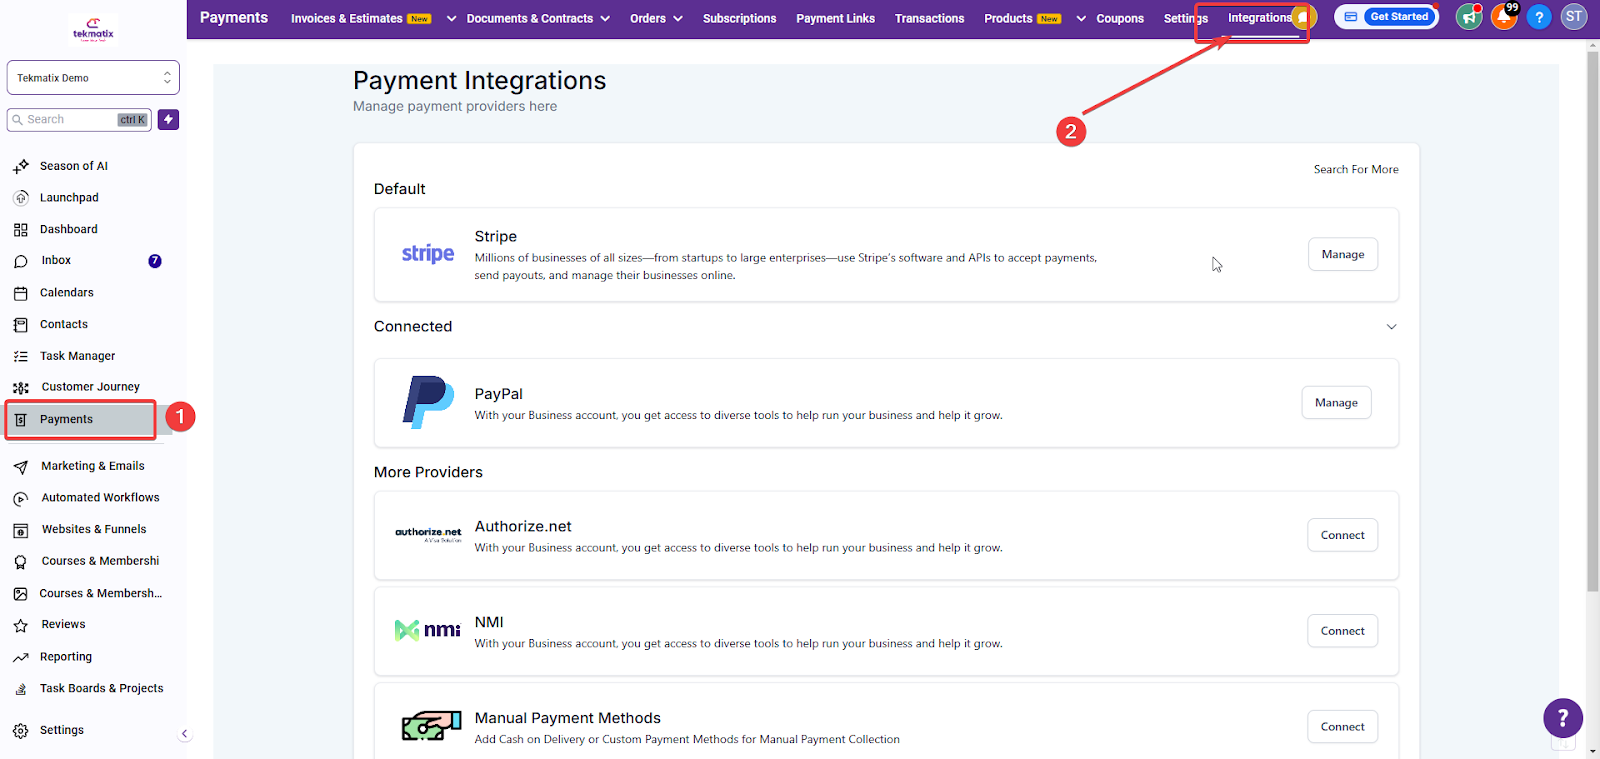Image resolution: width=1600 pixels, height=759 pixels.
Task: Expand the Orders dropdown arrow
Action: tap(678, 18)
